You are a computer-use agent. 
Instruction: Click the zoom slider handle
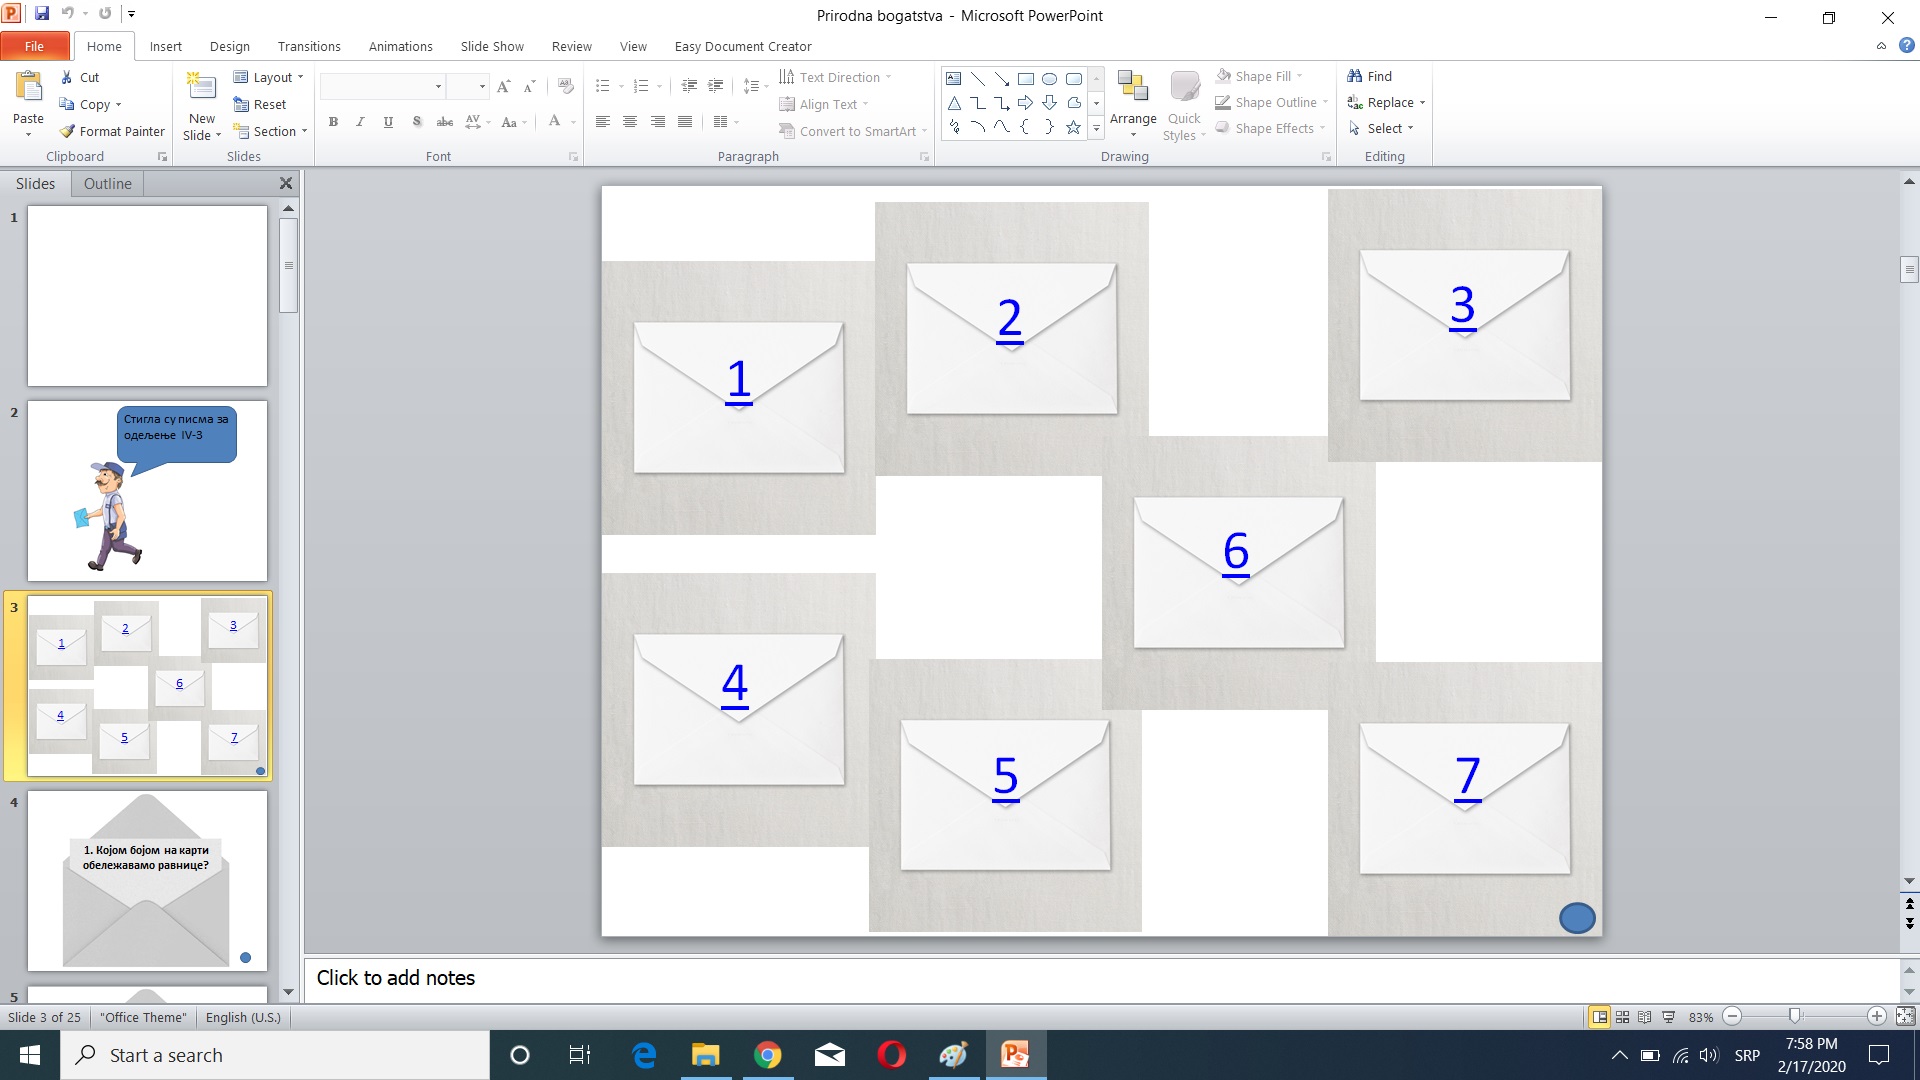(1795, 1016)
